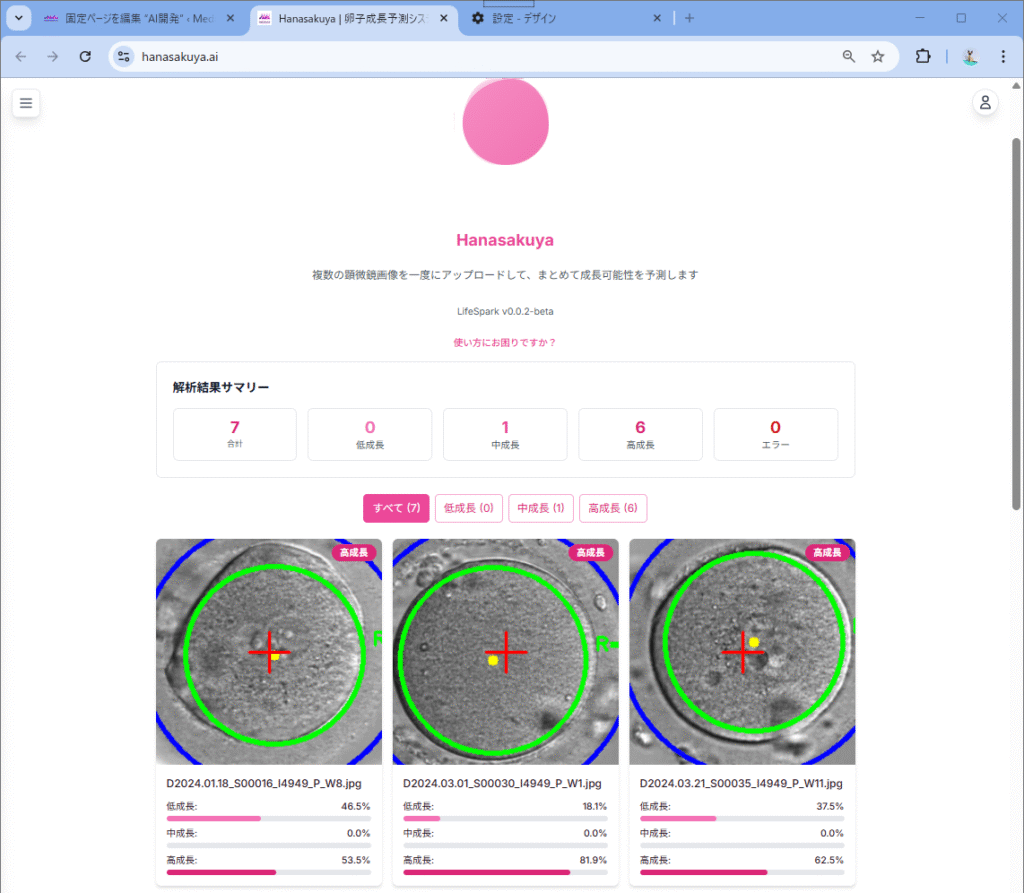Screen dimensions: 1024x893
Task: Open a new browser tab
Action: [689, 18]
